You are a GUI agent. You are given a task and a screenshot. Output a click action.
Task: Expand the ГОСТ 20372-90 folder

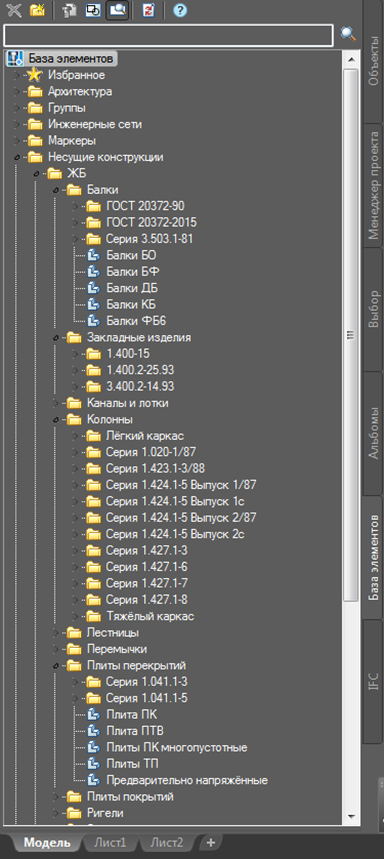pyautogui.click(x=76, y=207)
